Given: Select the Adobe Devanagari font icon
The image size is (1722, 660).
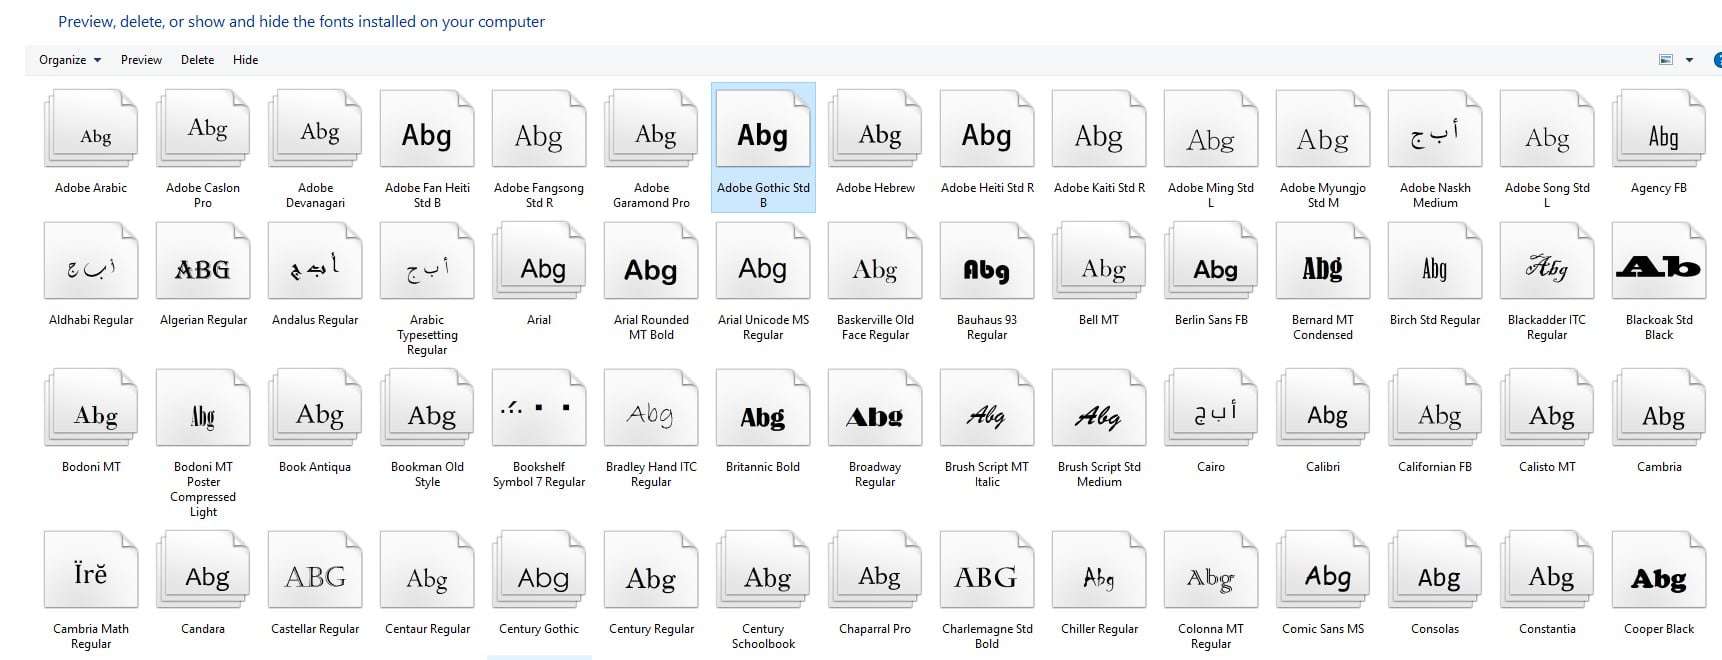Looking at the screenshot, I should click(x=315, y=129).
